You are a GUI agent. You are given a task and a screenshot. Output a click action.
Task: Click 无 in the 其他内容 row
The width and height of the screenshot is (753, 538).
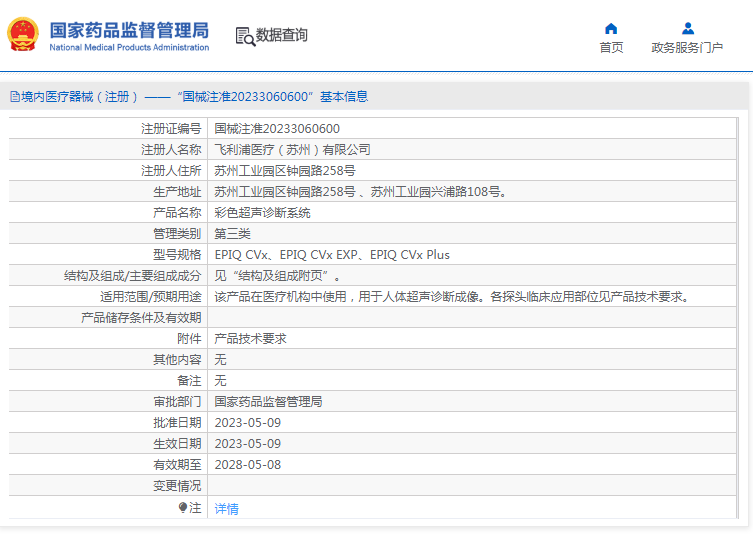pyautogui.click(x=220, y=360)
